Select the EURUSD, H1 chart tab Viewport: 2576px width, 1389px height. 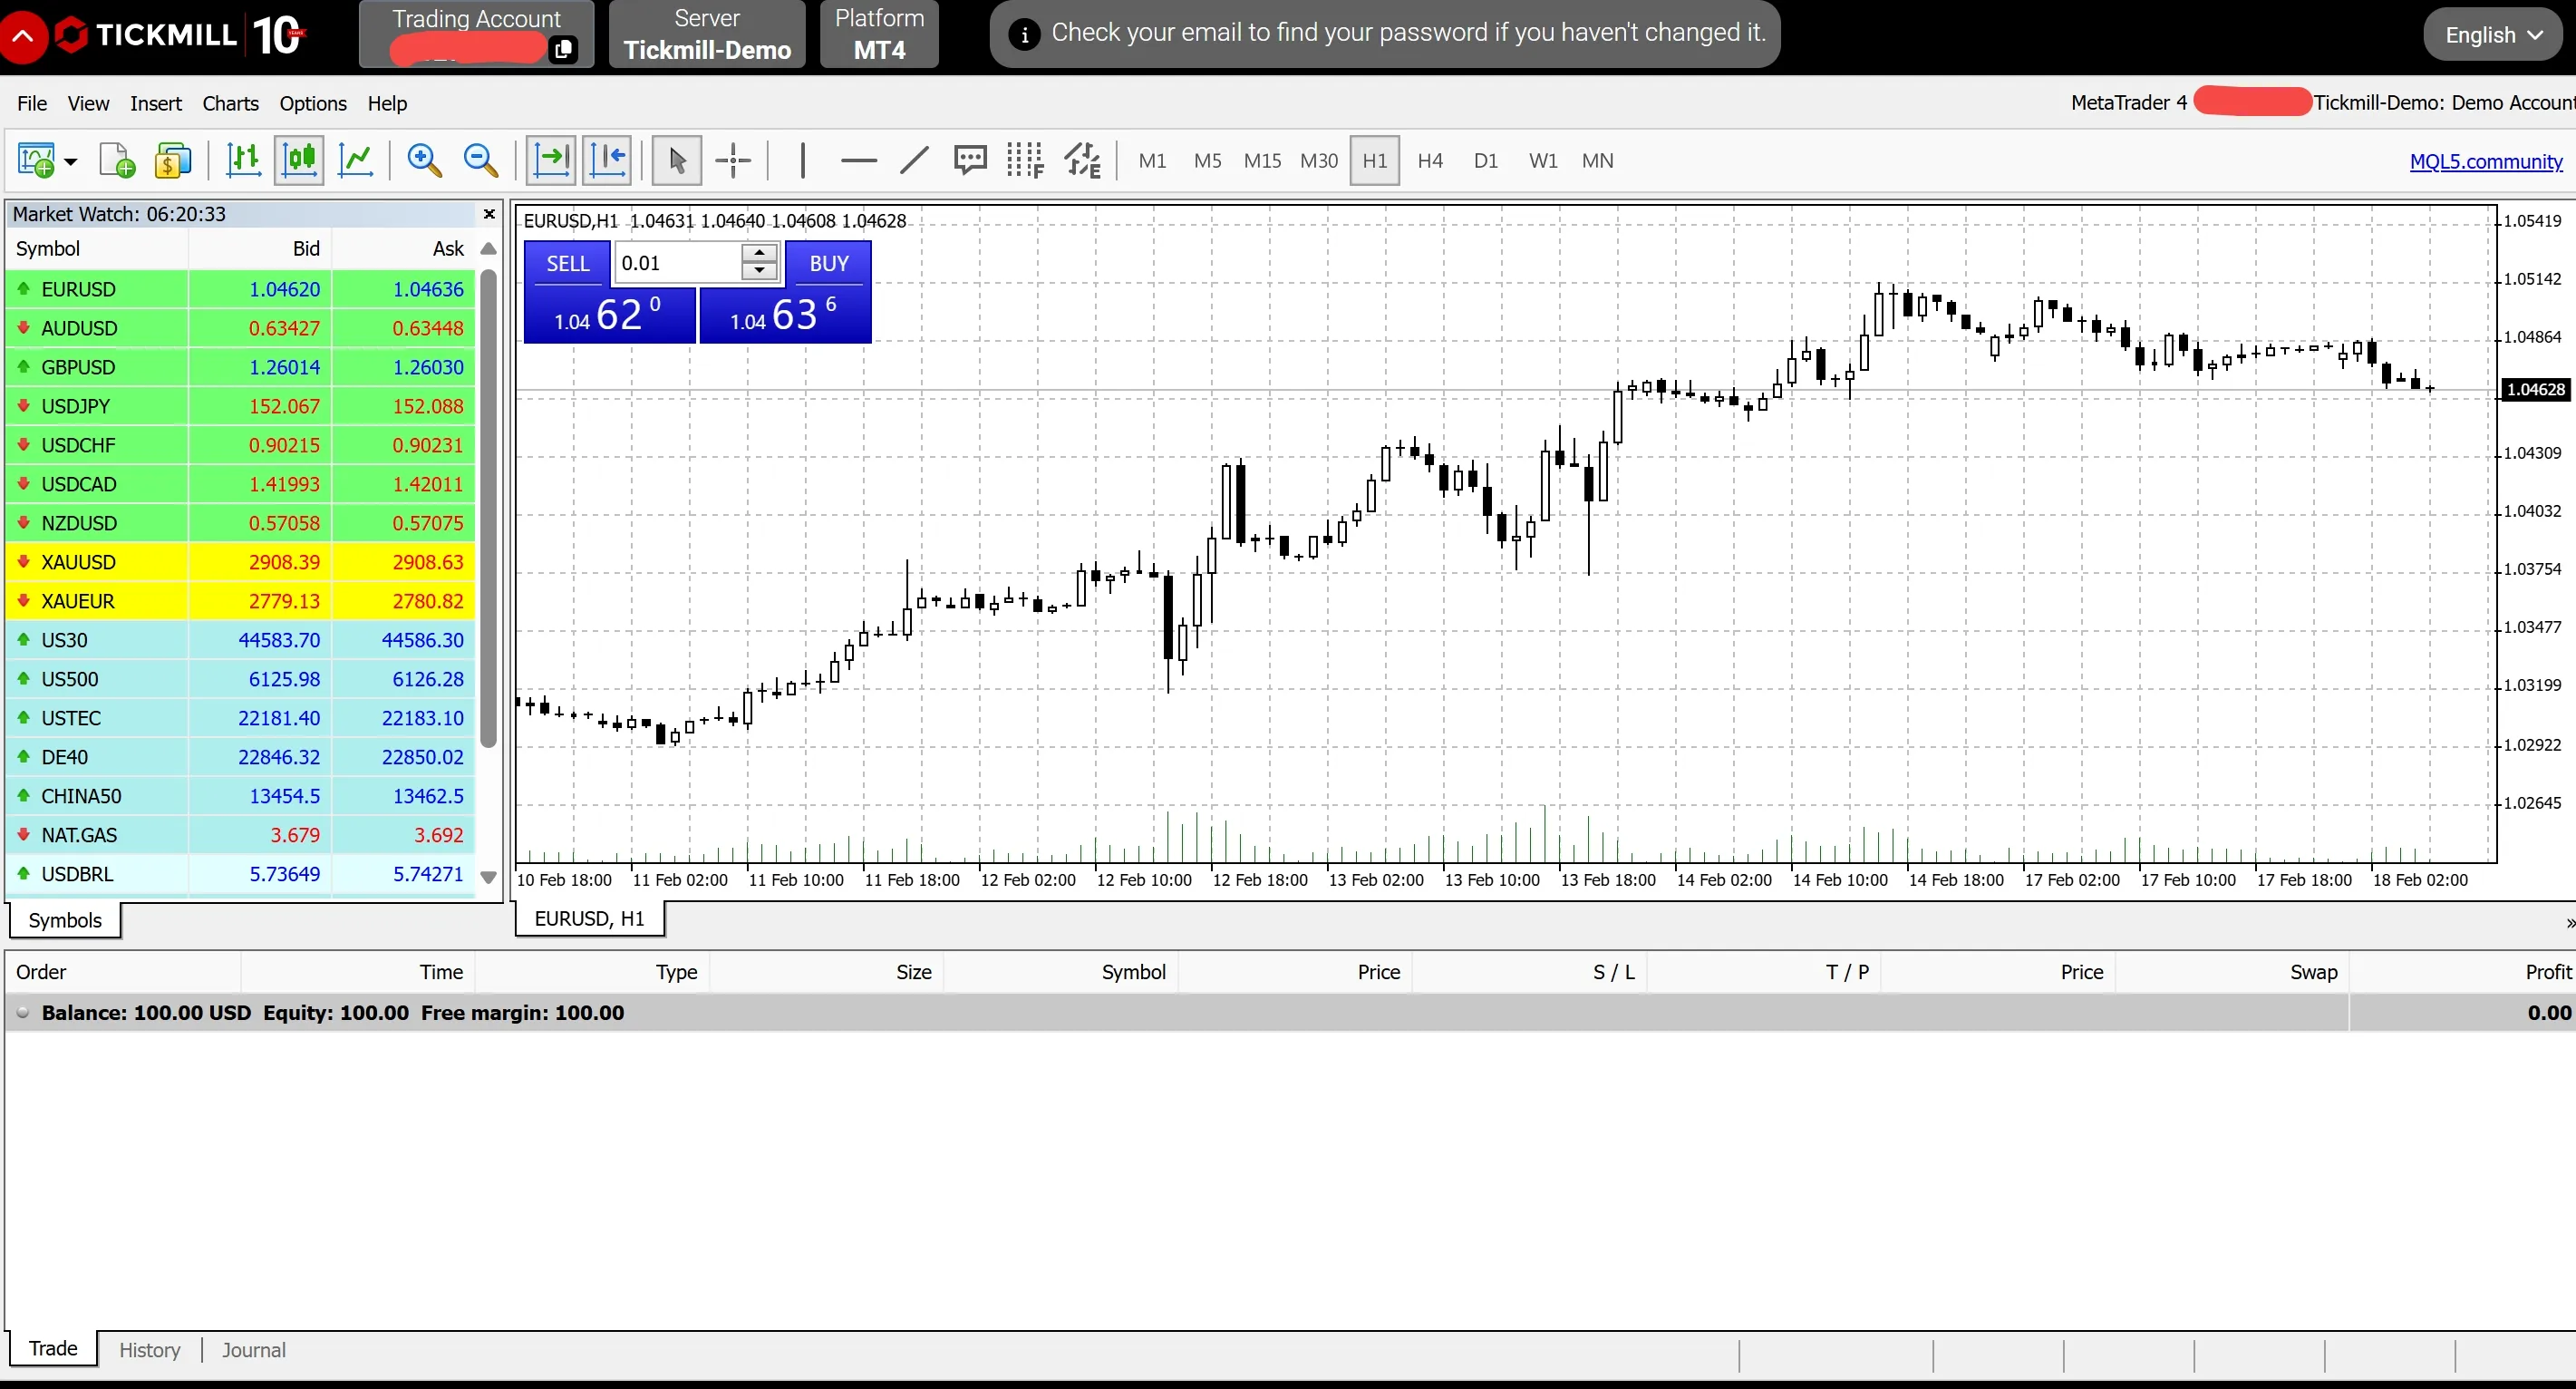point(589,919)
